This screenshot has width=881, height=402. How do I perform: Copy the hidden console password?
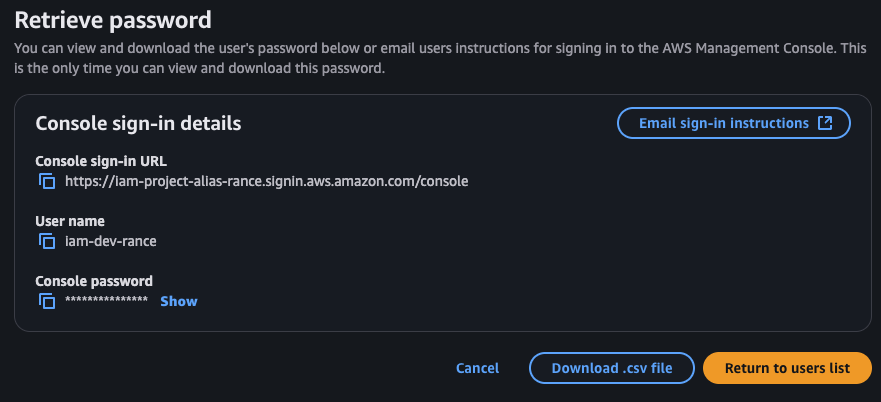47,301
